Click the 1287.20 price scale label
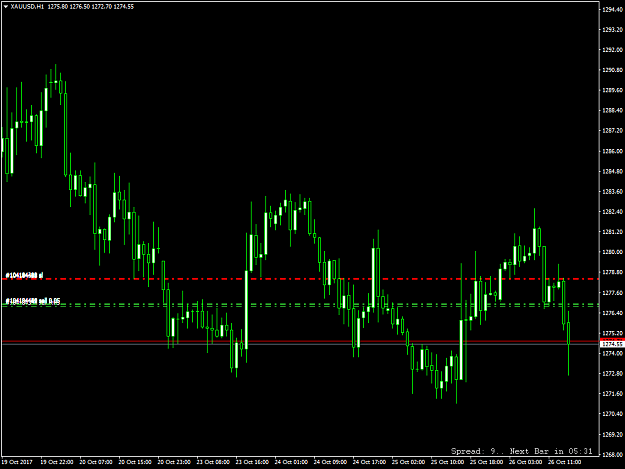Viewport: 625px width, 469px height. pos(613,131)
